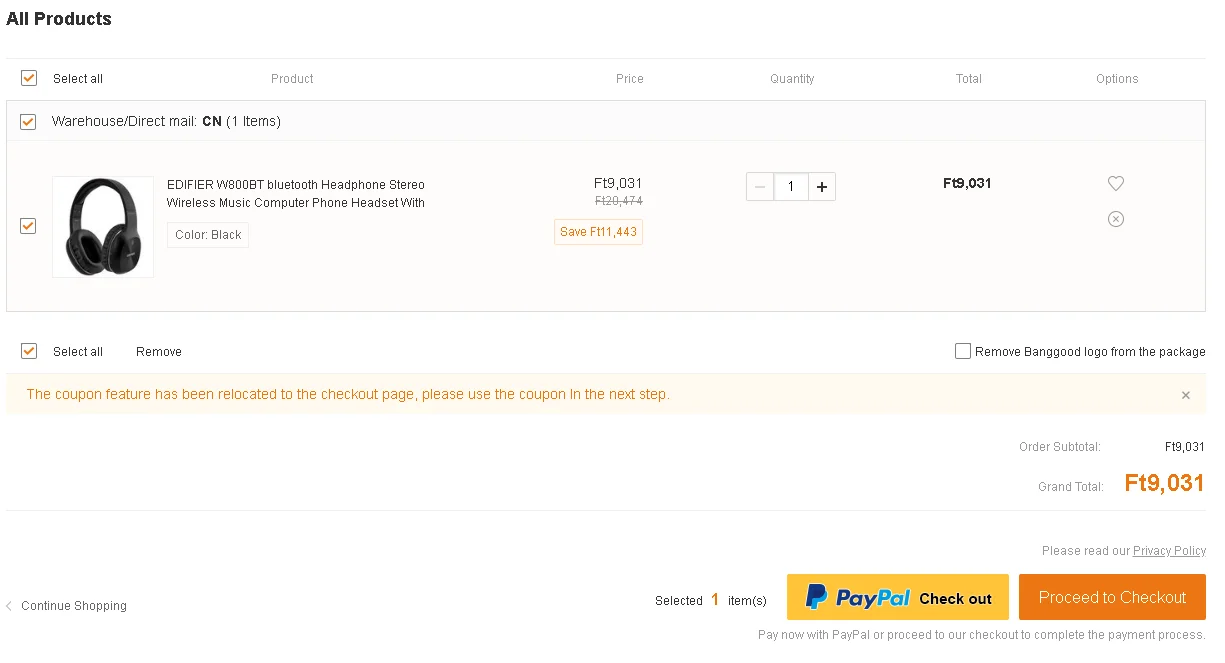Check out with PayPal button
Screen dimensions: 1225x663
898,597
